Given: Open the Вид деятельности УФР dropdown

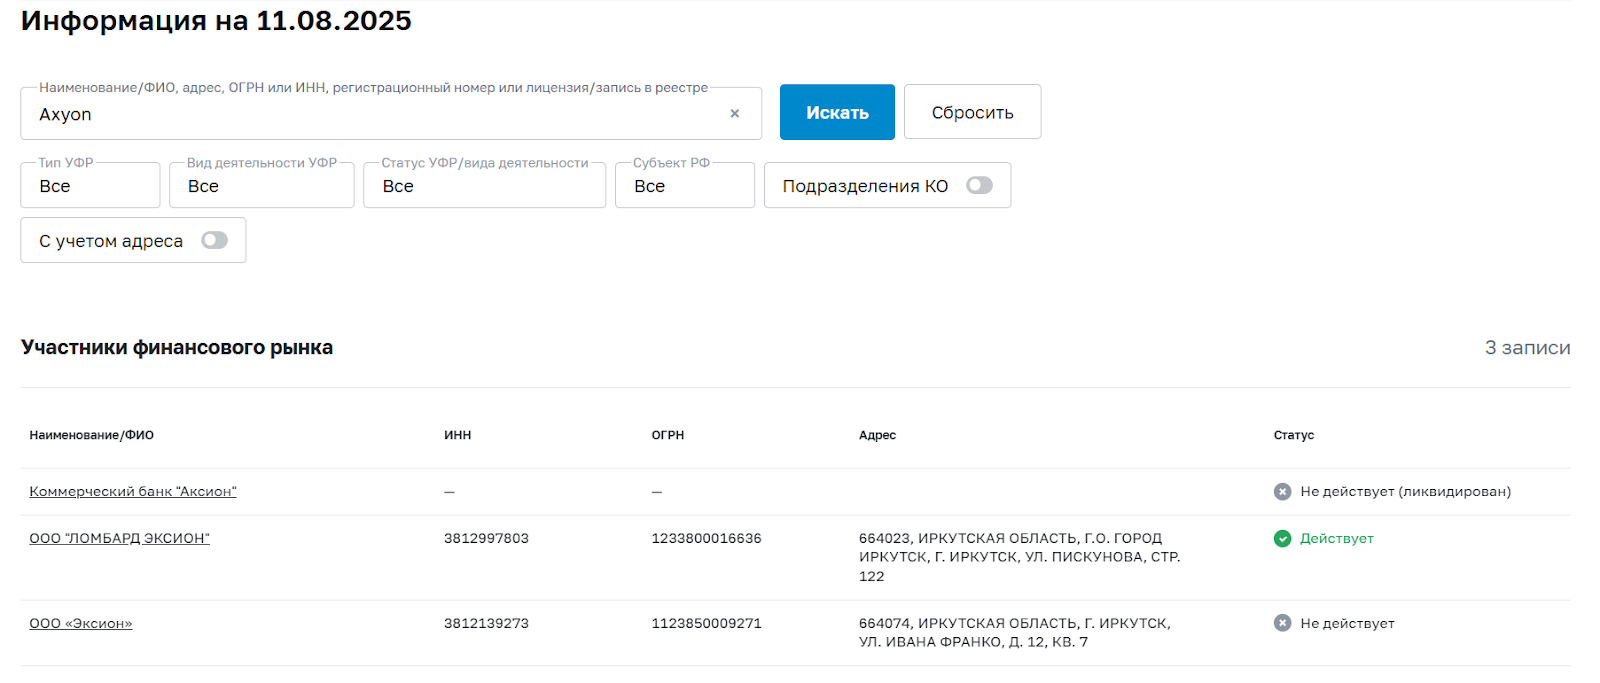Looking at the screenshot, I should (262, 185).
